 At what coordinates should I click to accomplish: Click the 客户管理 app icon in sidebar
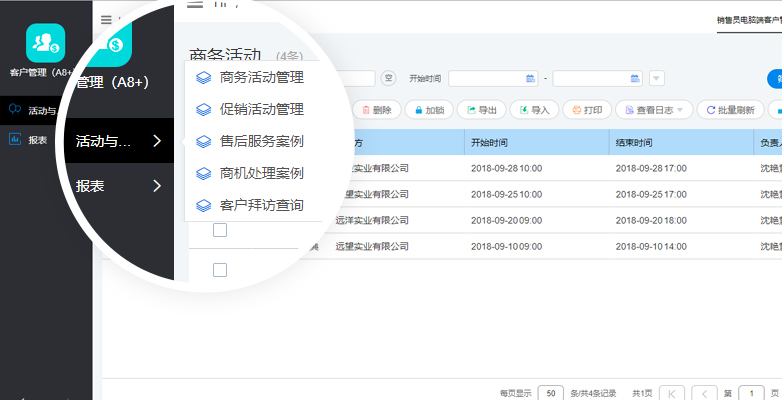(45, 43)
